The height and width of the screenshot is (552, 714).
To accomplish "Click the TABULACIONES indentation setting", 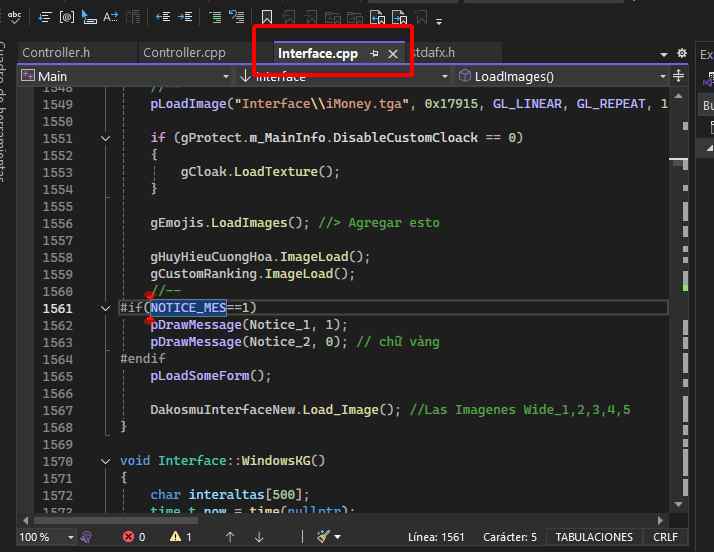I will [594, 537].
